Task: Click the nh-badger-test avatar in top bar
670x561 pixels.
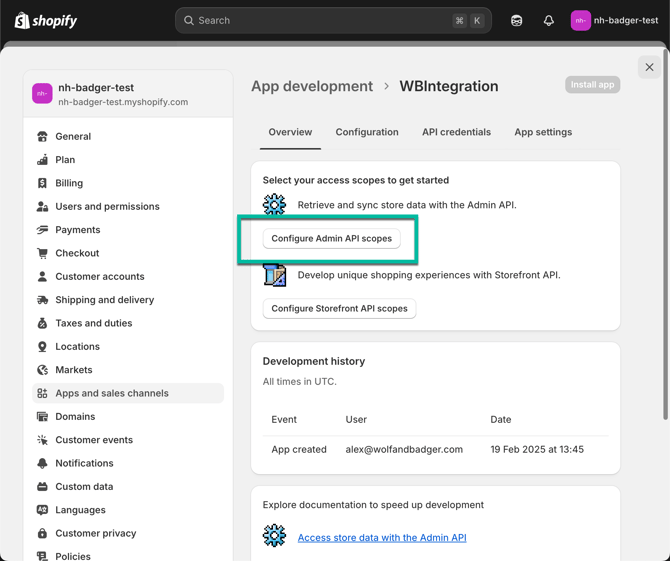Action: pyautogui.click(x=580, y=21)
